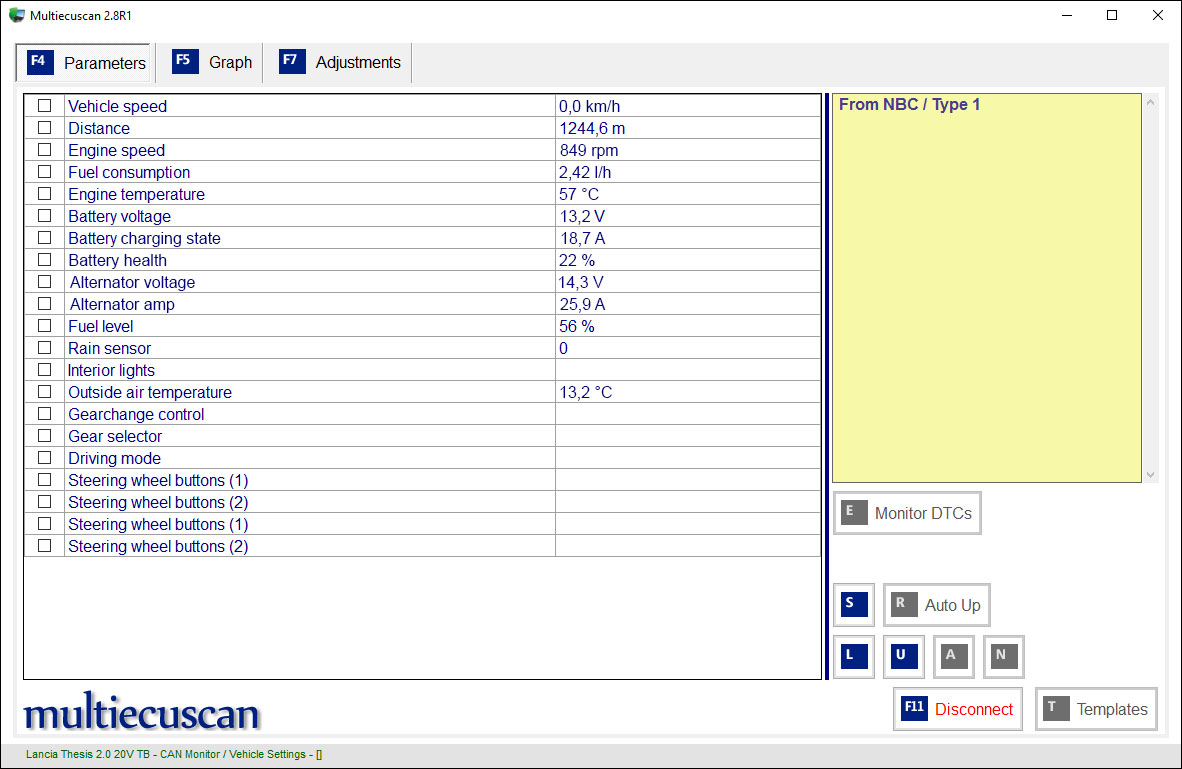Enable the Battery voltage checkbox

(44, 216)
